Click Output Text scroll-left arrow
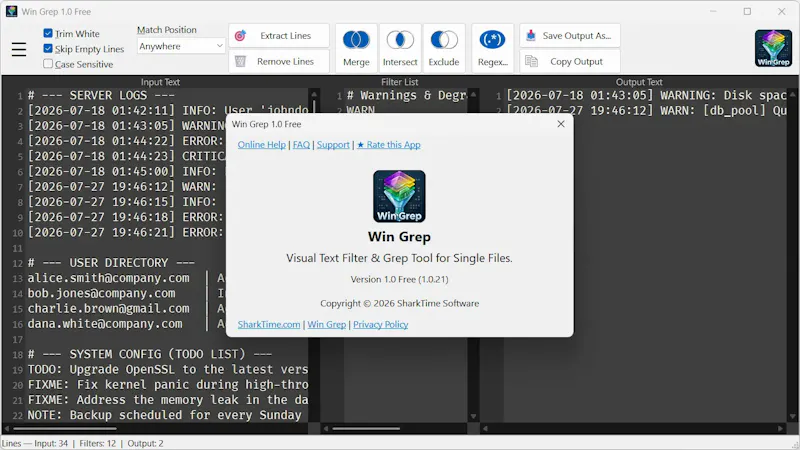The image size is (800, 450). tap(485, 429)
